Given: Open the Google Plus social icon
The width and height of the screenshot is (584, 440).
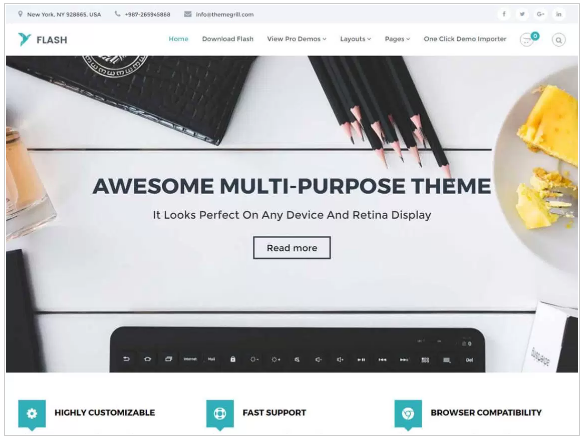Looking at the screenshot, I should 540,14.
